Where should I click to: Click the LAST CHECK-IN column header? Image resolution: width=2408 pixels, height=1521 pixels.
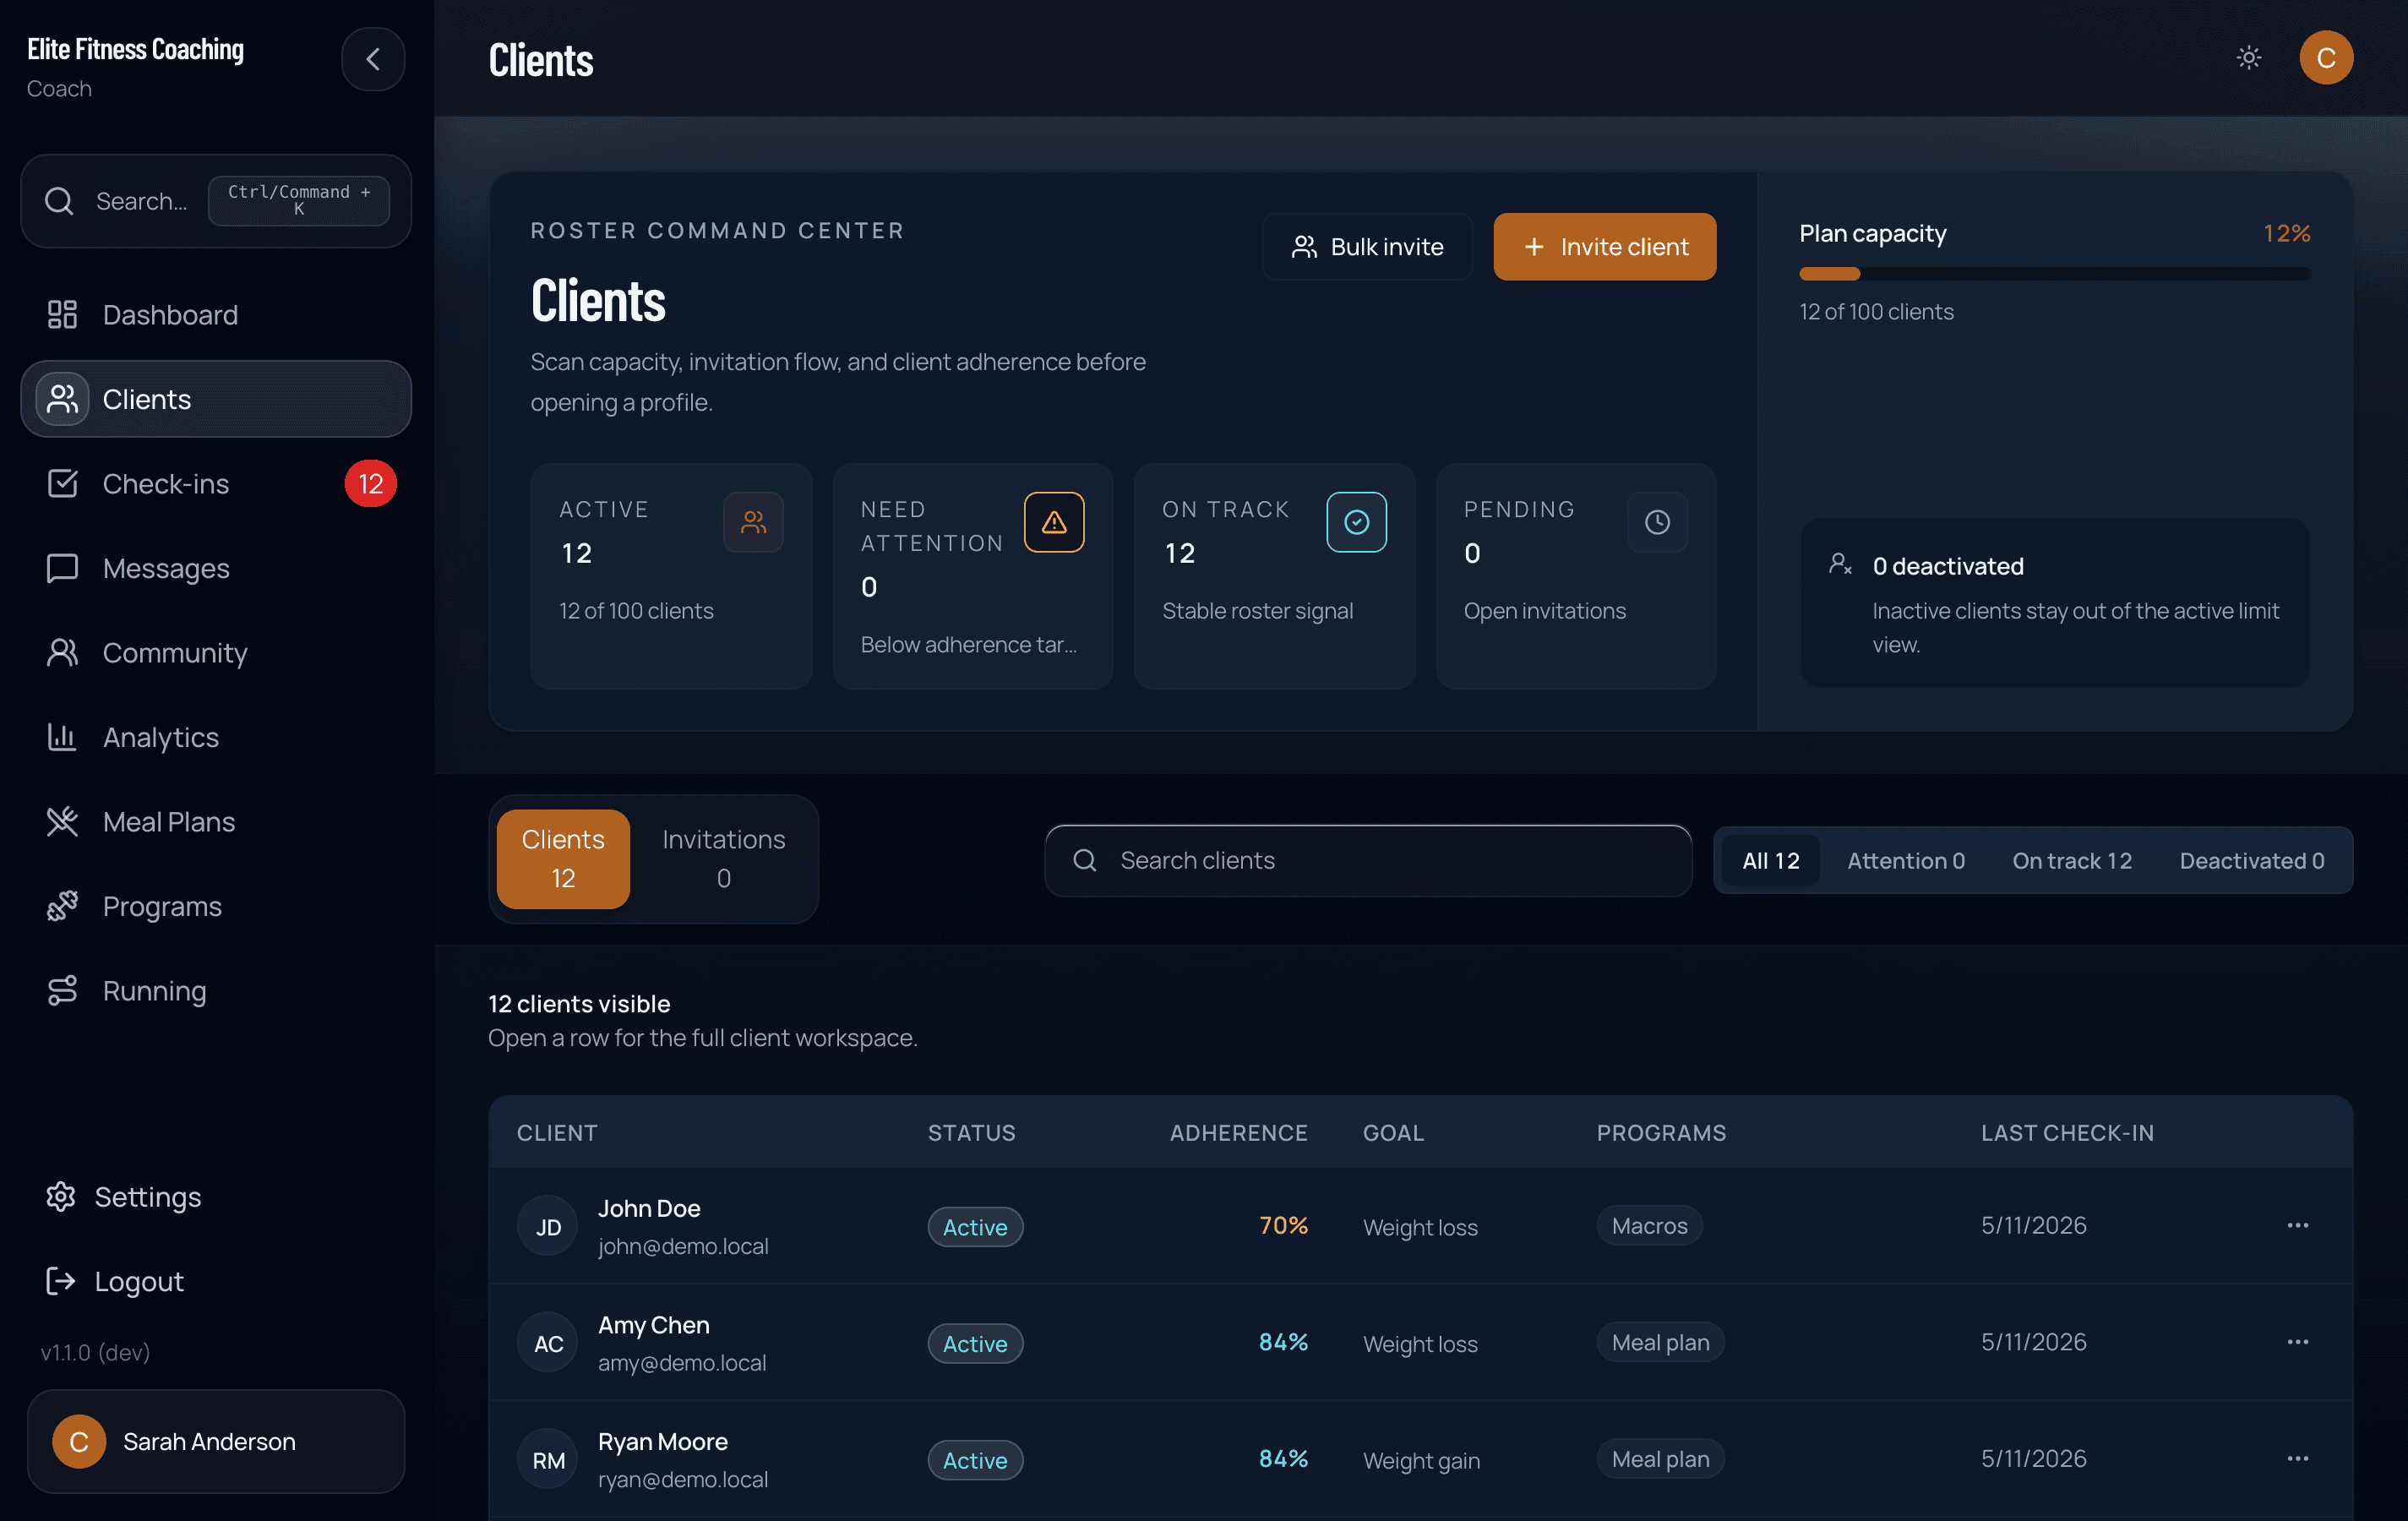click(2067, 1133)
